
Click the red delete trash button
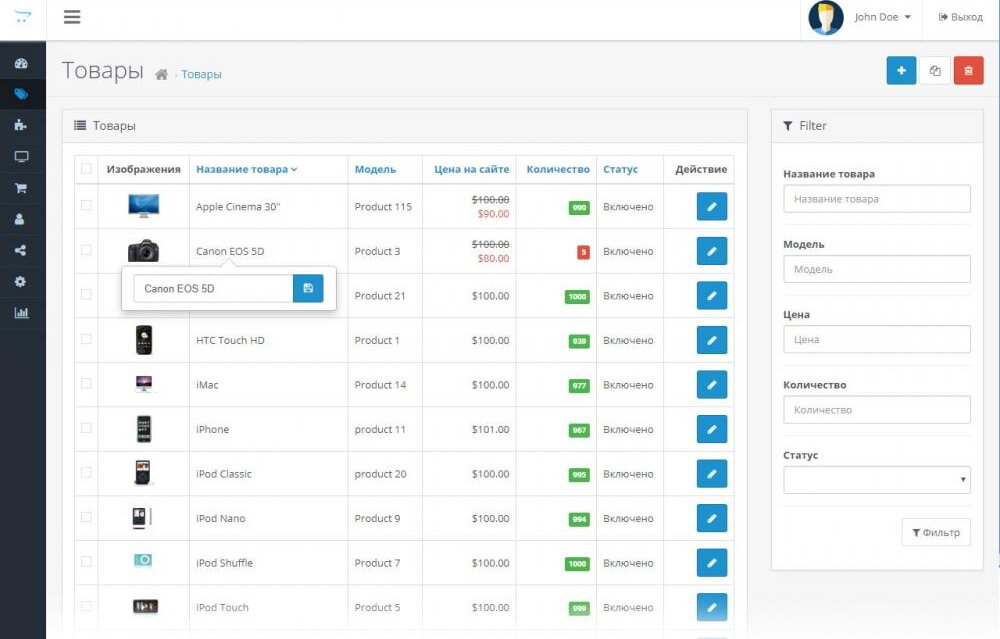pos(968,71)
